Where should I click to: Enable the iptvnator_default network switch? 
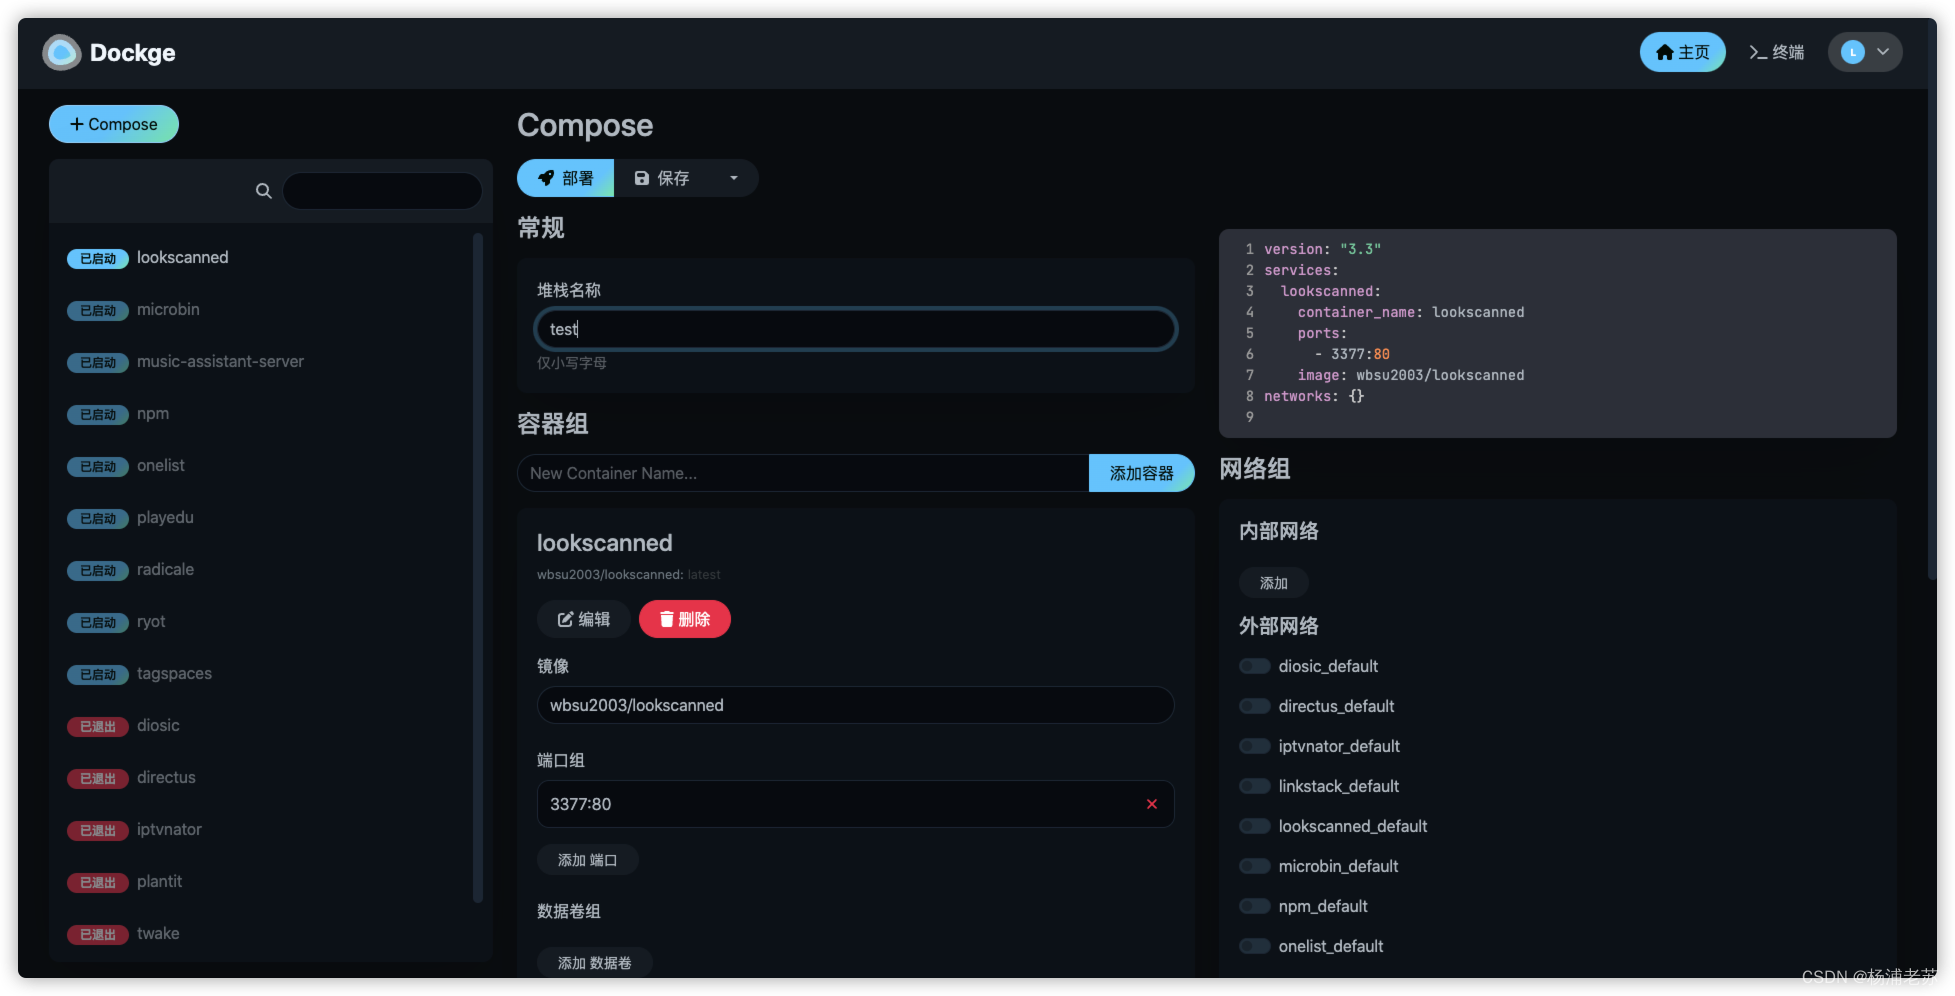coord(1254,746)
